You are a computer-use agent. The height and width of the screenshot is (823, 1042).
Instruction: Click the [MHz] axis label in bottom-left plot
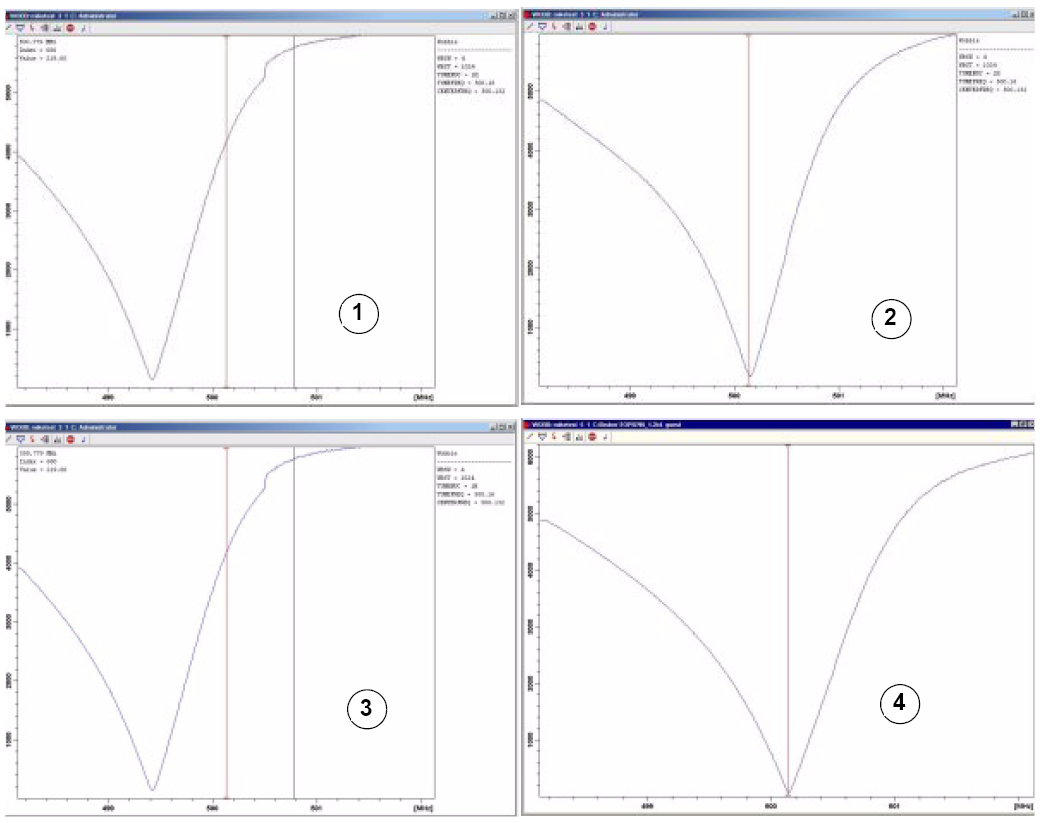click(x=423, y=808)
